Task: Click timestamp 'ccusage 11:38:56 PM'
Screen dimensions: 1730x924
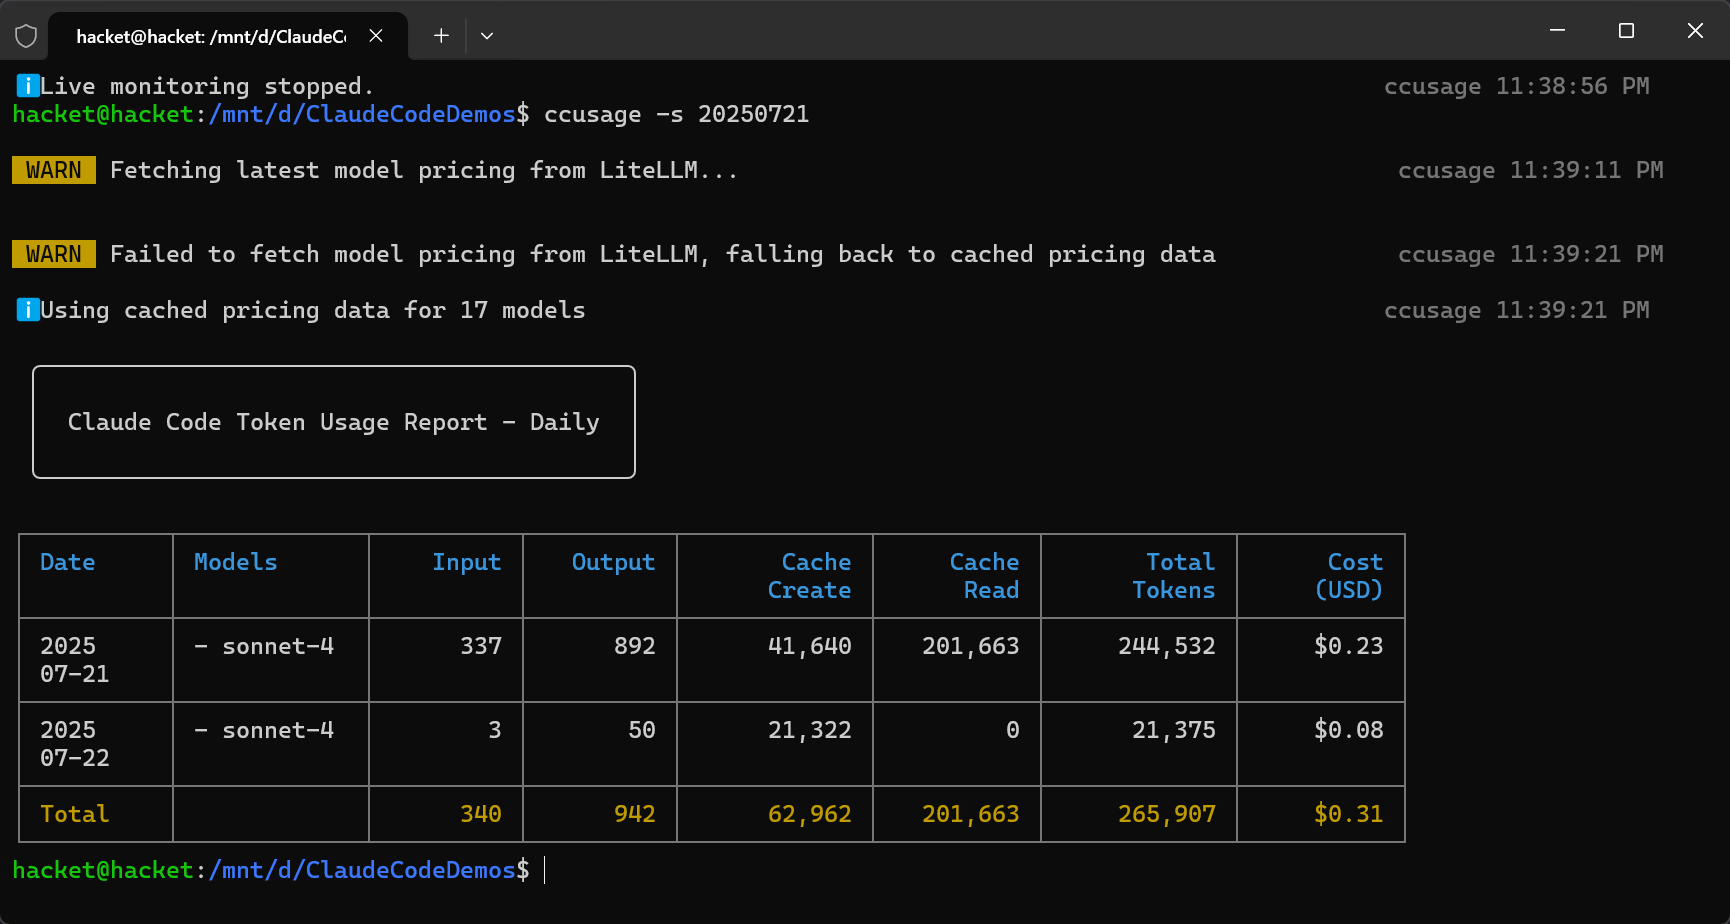Action: [x=1517, y=86]
